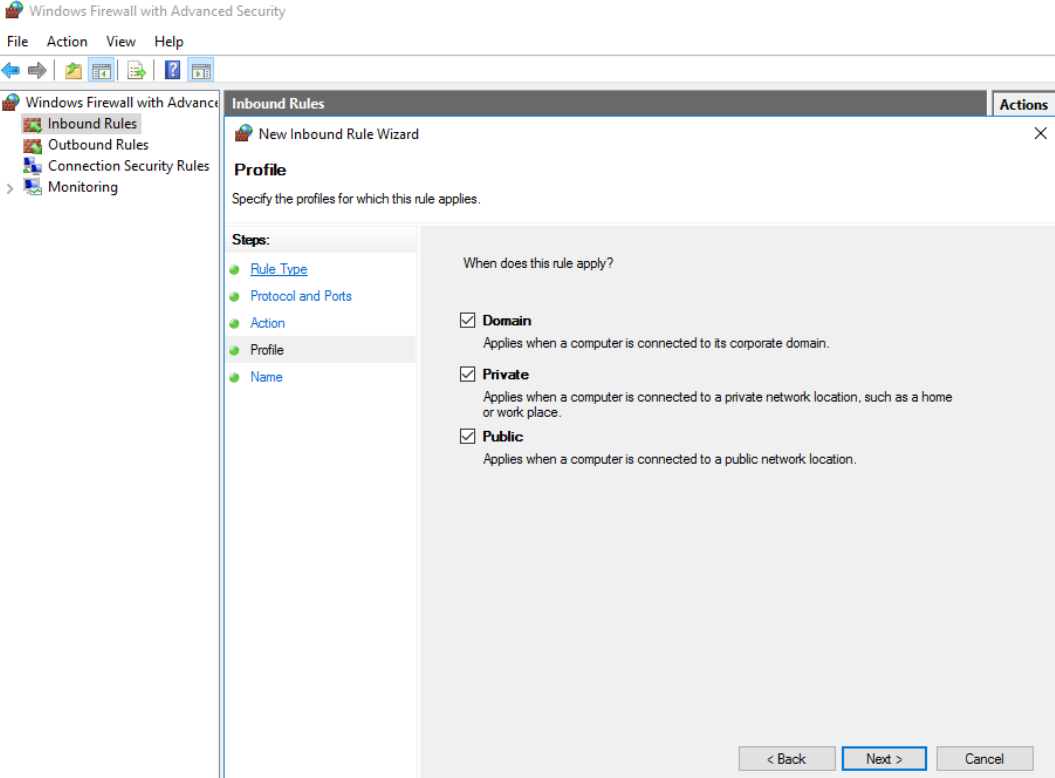
Task: Select the Outbound Rules brick wall icon
Action: 33,145
